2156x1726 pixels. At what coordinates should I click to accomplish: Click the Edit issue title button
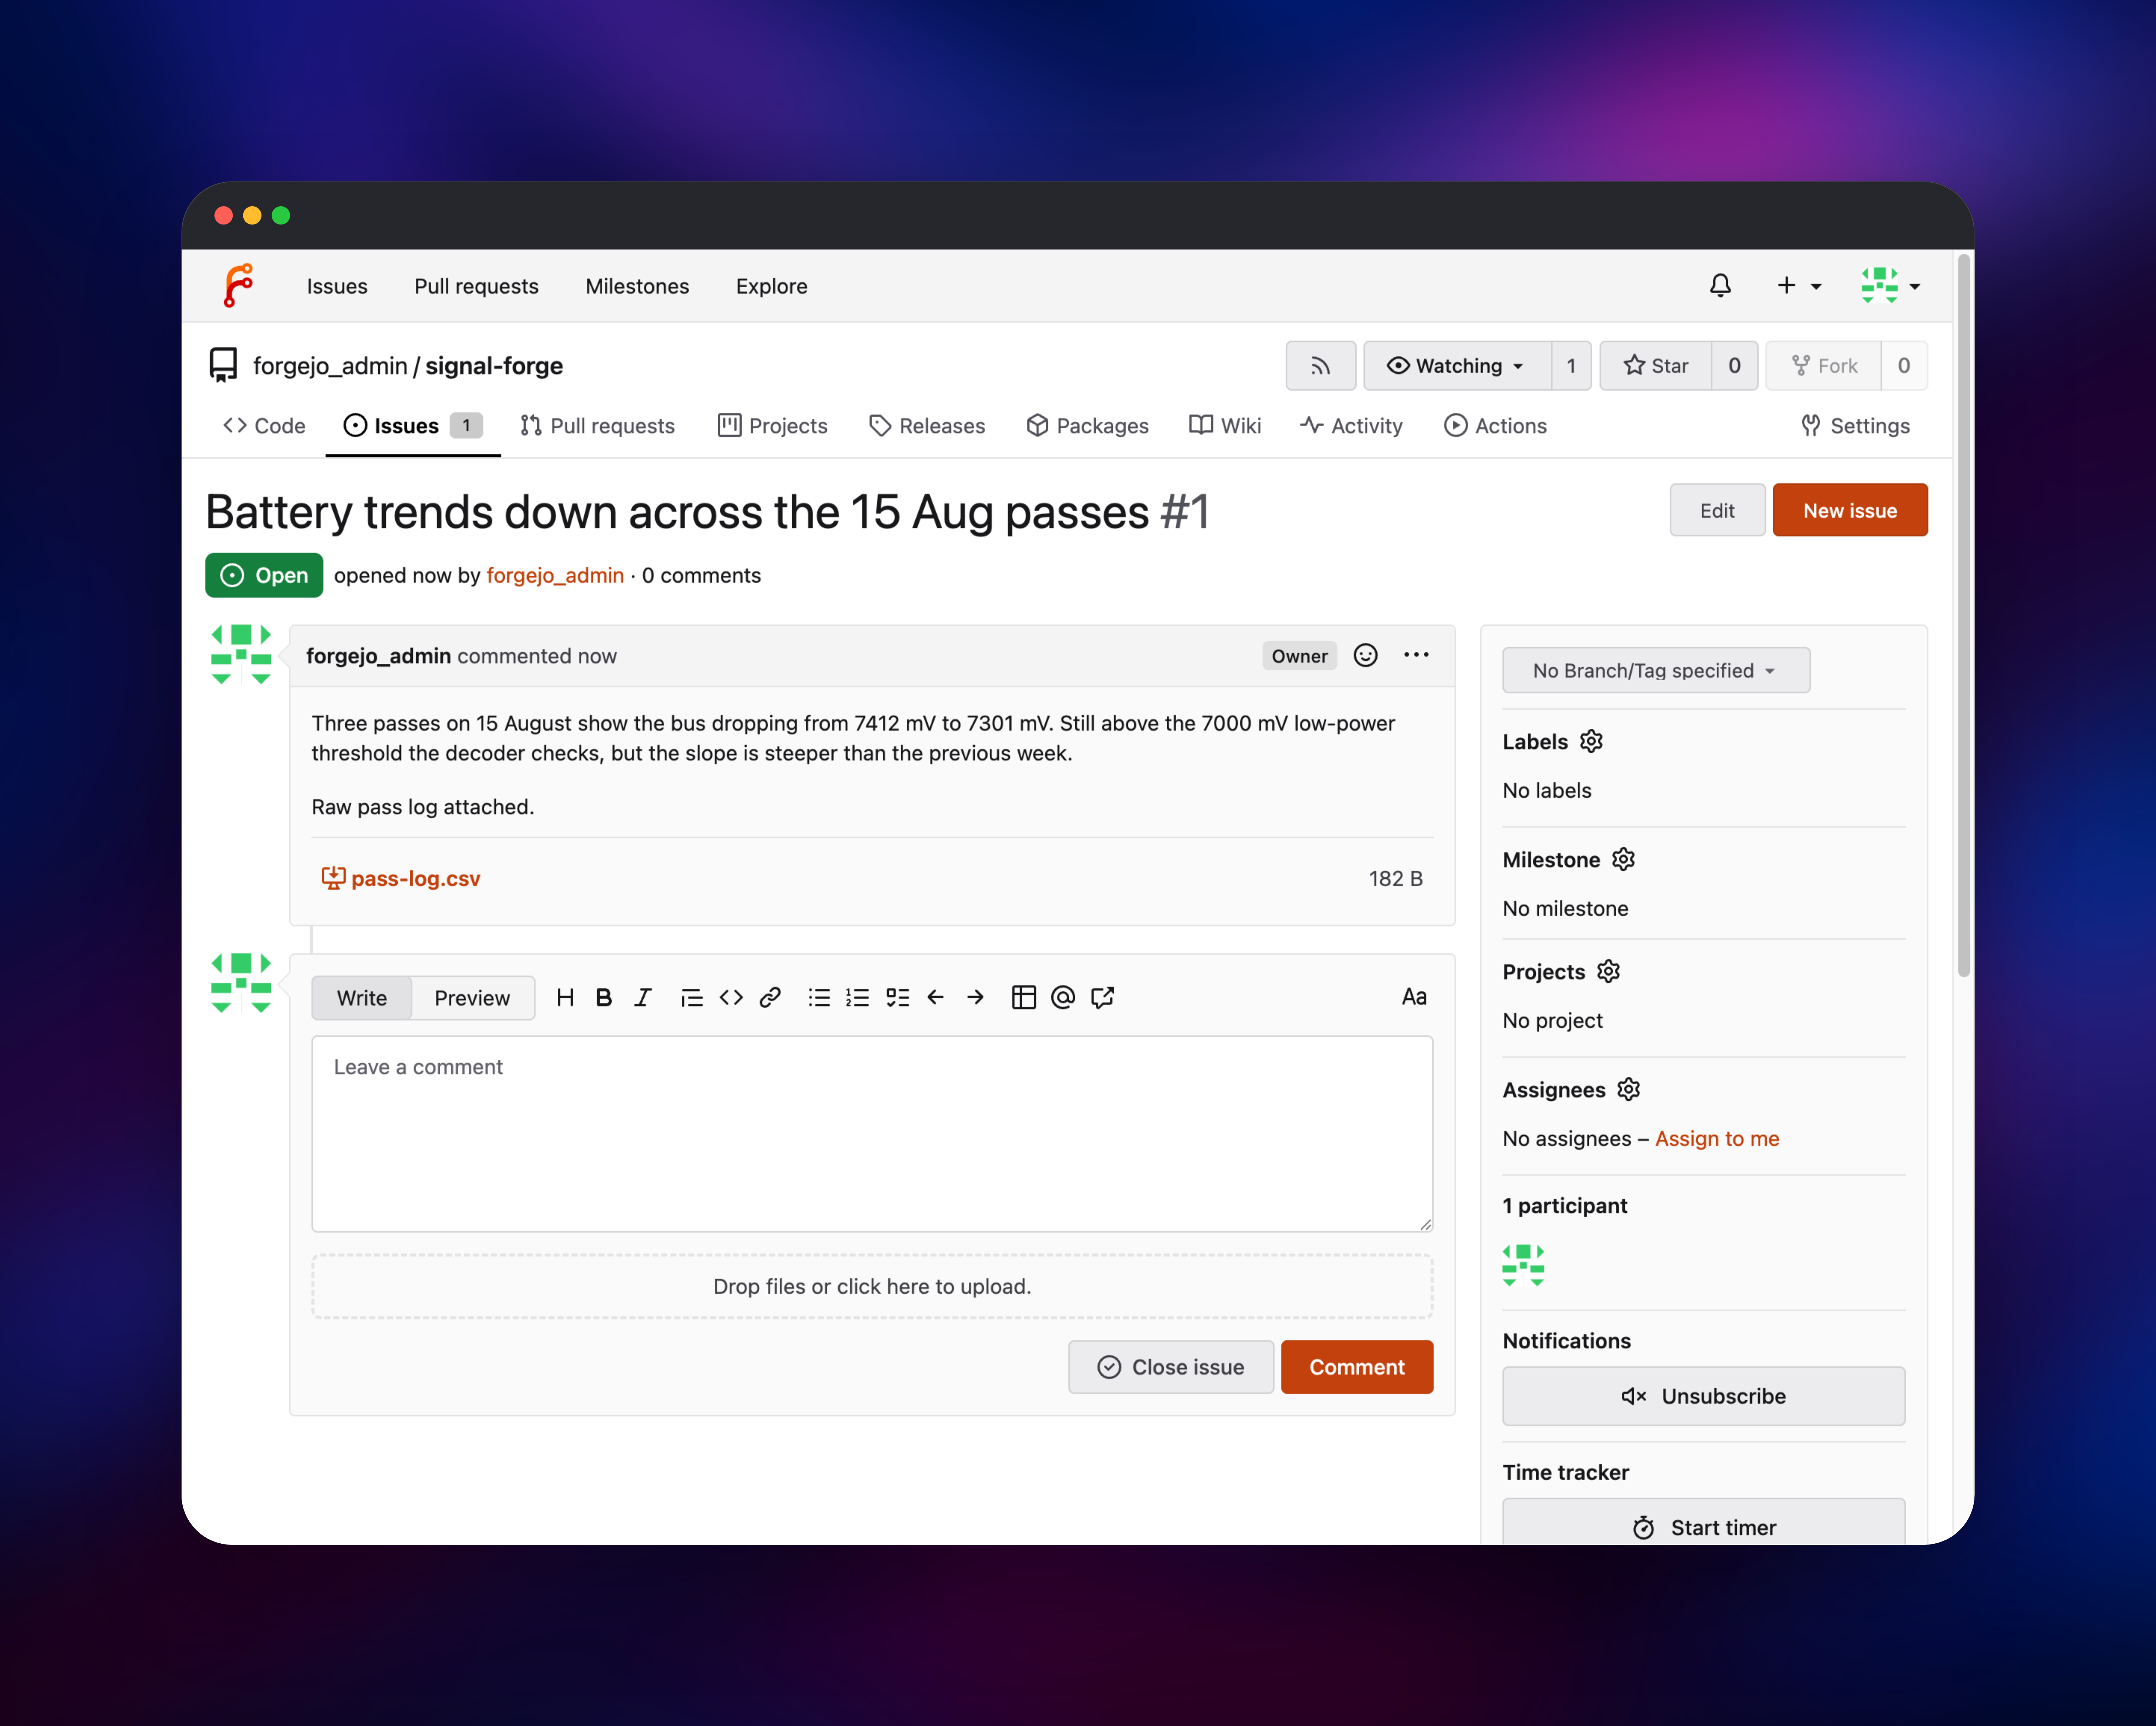pos(1717,510)
